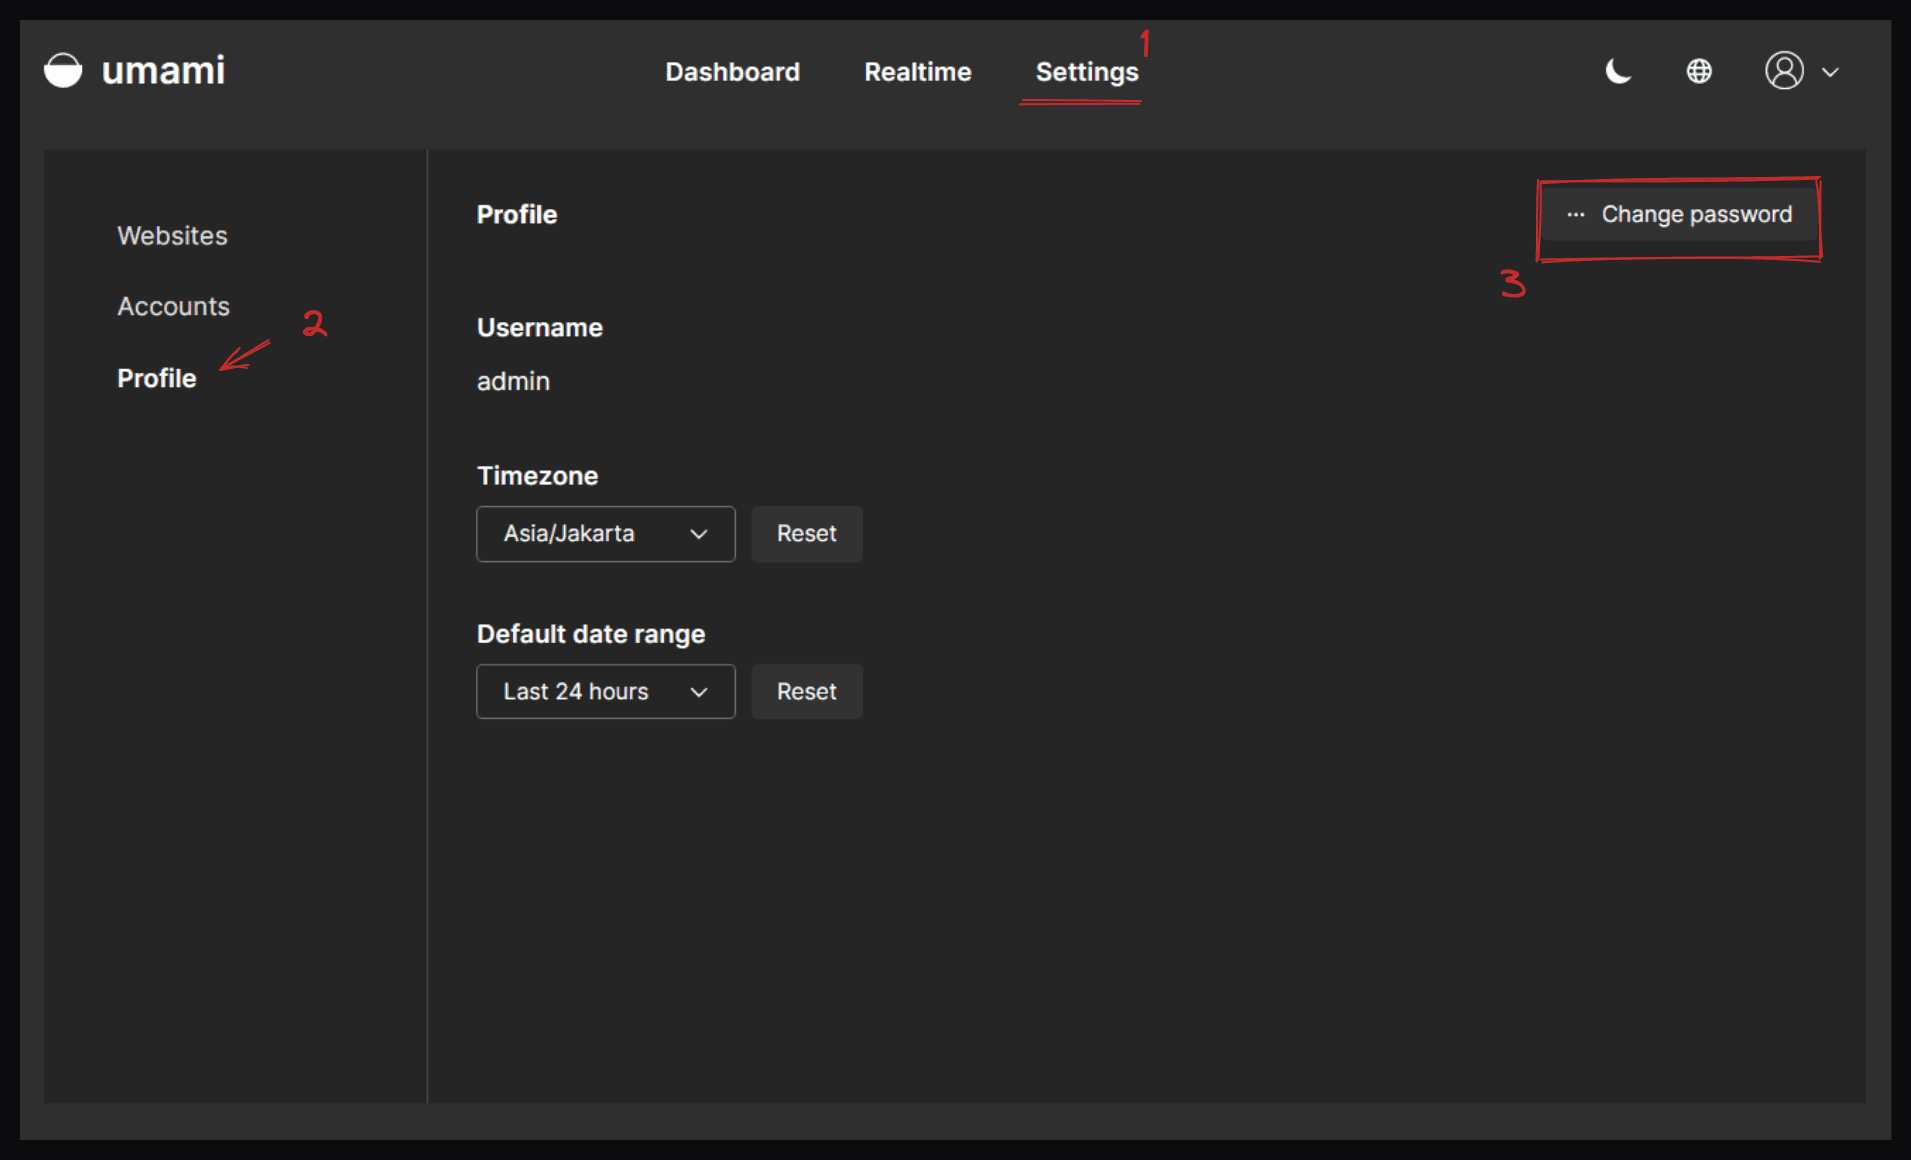
Task: Select the Settings tab in header
Action: coord(1086,72)
